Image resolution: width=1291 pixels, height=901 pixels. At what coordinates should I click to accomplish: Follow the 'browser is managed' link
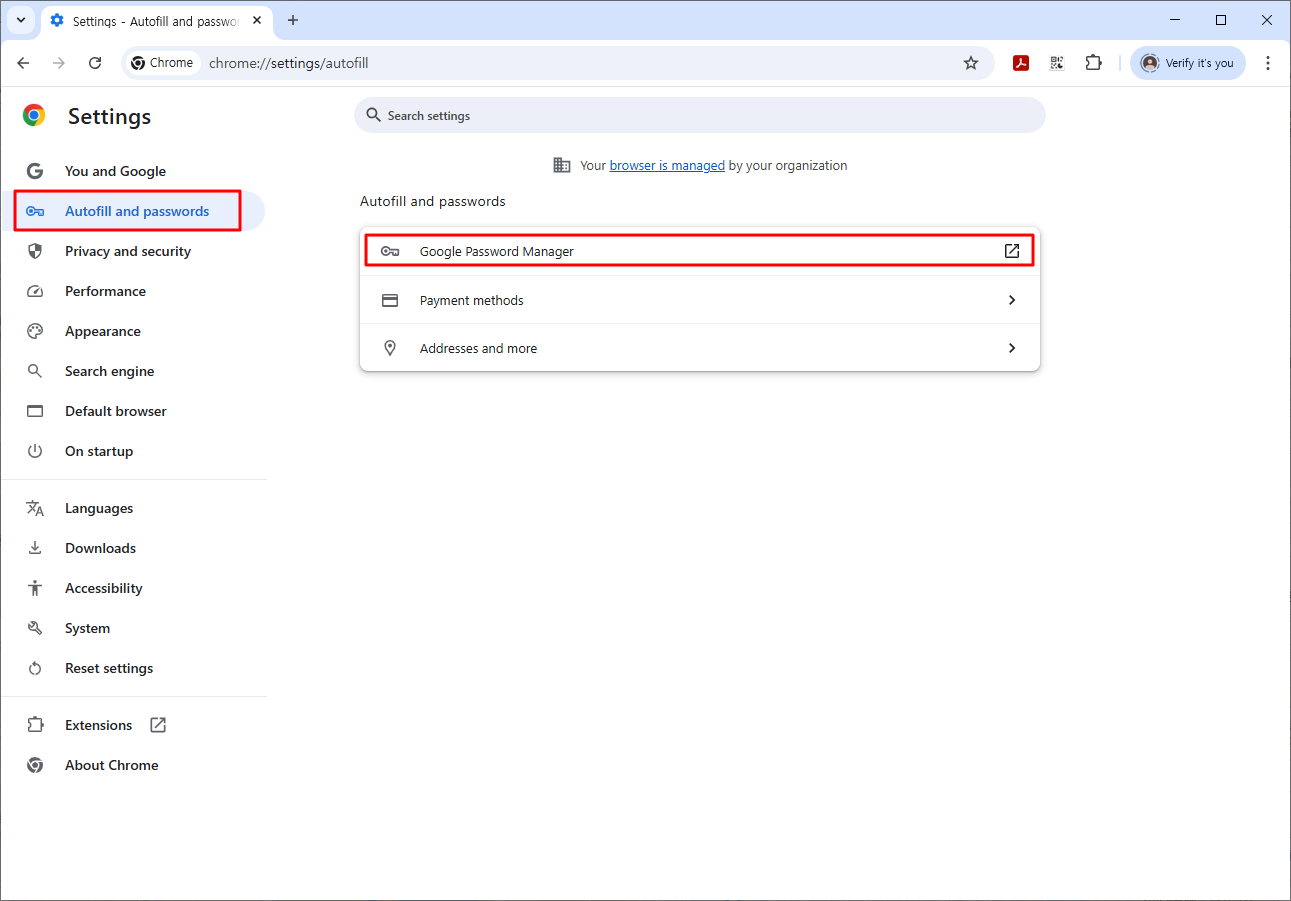(667, 166)
